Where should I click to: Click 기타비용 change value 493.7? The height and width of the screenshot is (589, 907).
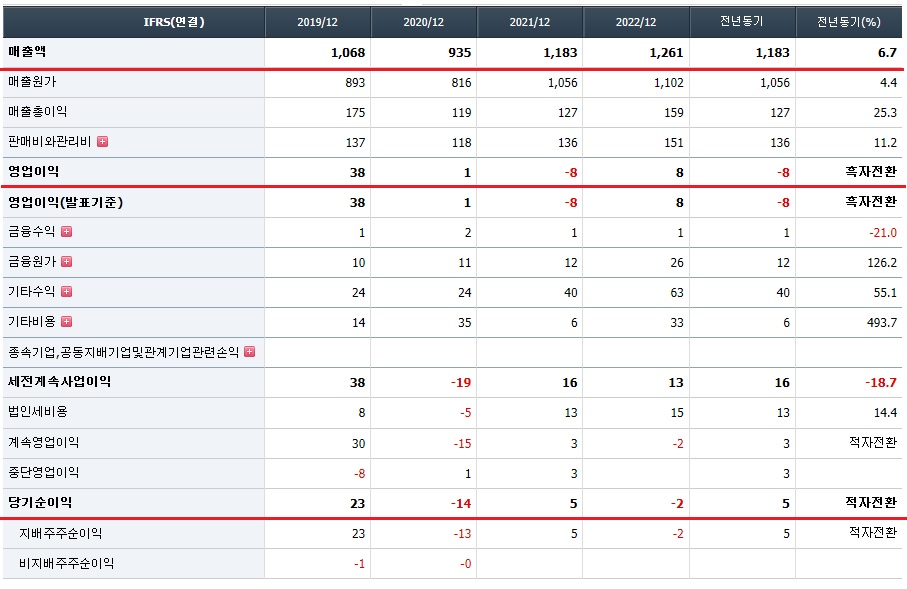(882, 322)
